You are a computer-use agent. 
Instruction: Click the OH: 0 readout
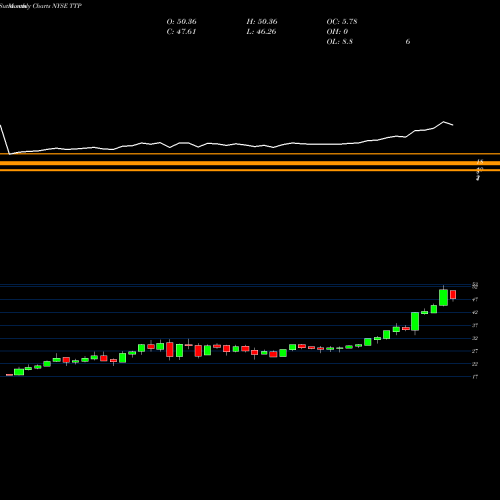(337, 32)
